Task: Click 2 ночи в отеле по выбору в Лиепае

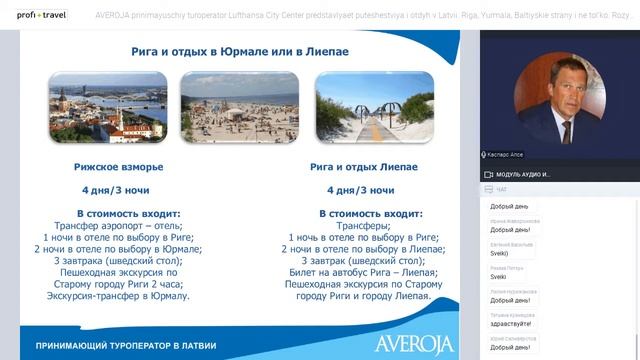Action: pyautogui.click(x=363, y=249)
